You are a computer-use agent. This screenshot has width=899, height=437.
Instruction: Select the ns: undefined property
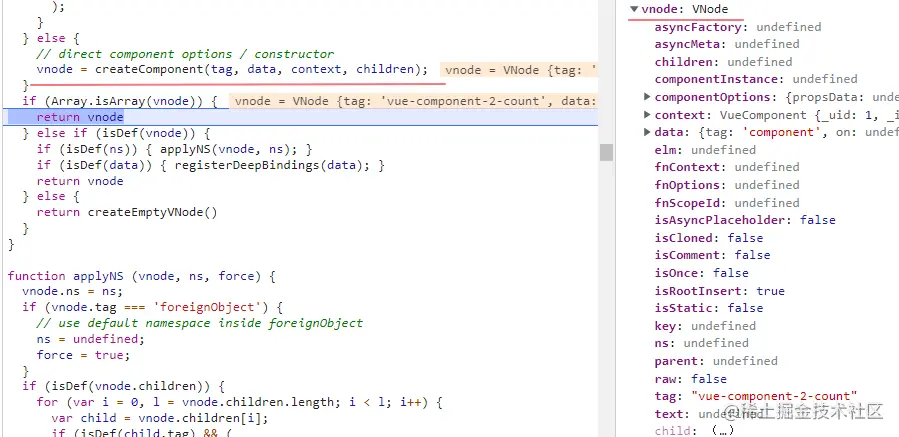pos(702,343)
